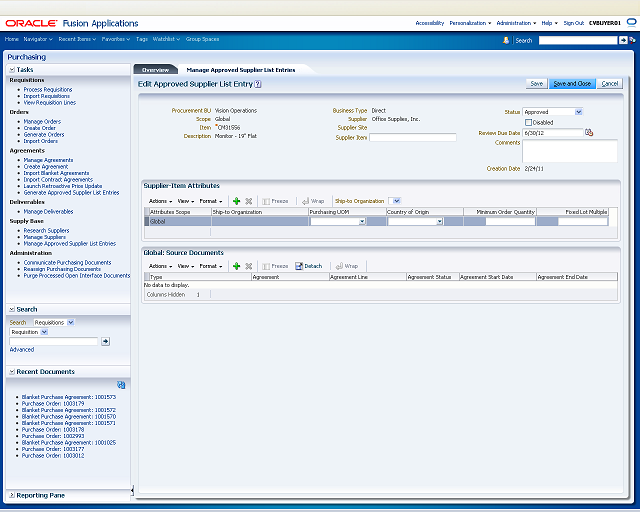The height and width of the screenshot is (512, 640).
Task: Add a row in Supplier-Item Attributes
Action: [236, 201]
